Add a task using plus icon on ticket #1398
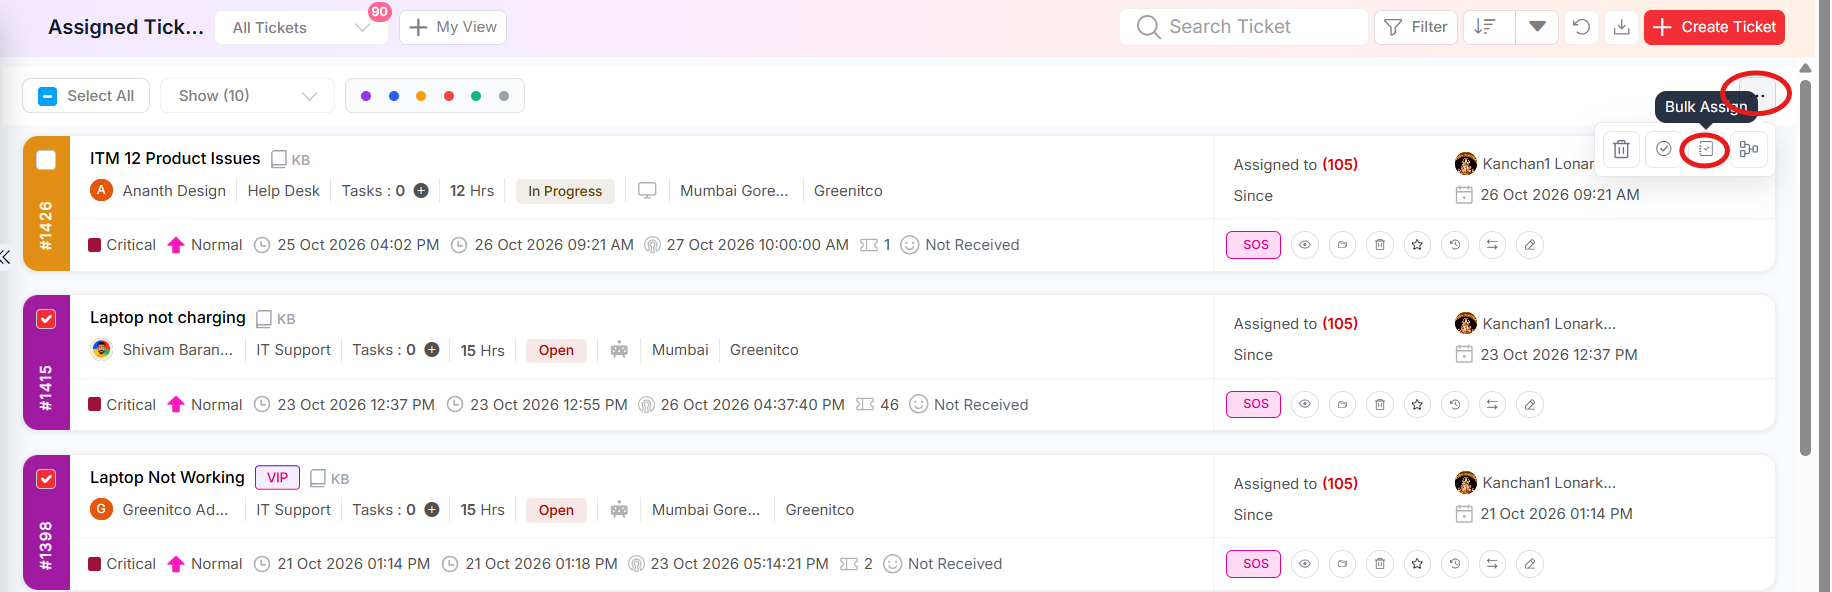Screen dimensions: 1832x592 click(x=432, y=510)
